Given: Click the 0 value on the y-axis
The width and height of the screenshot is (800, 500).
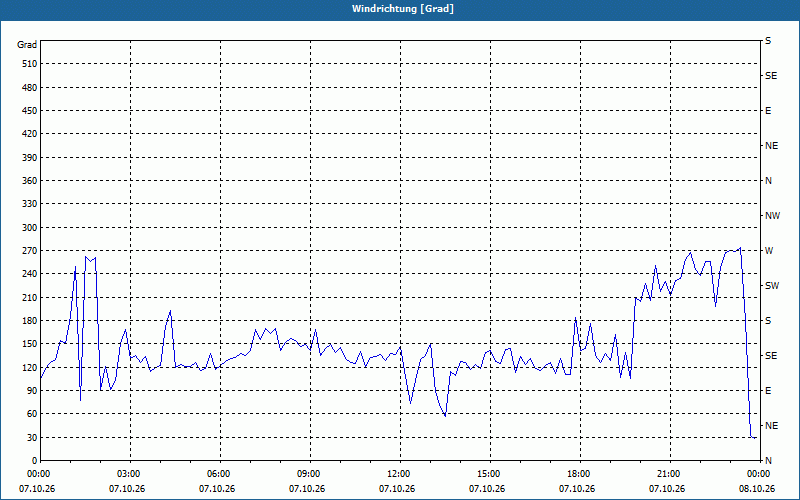Looking at the screenshot, I should point(35,461).
